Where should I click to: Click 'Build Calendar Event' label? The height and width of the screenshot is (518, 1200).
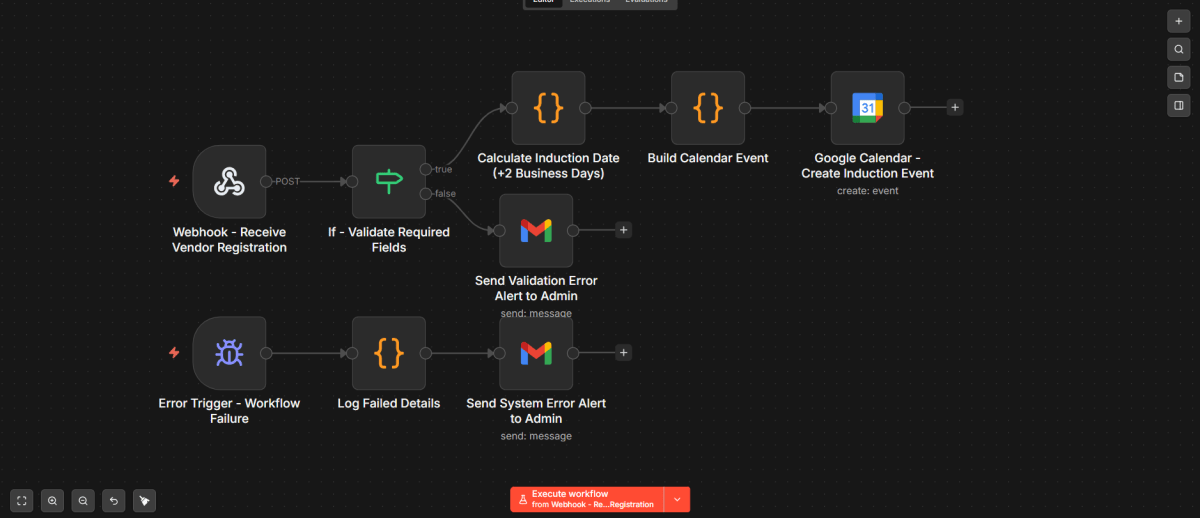point(708,158)
